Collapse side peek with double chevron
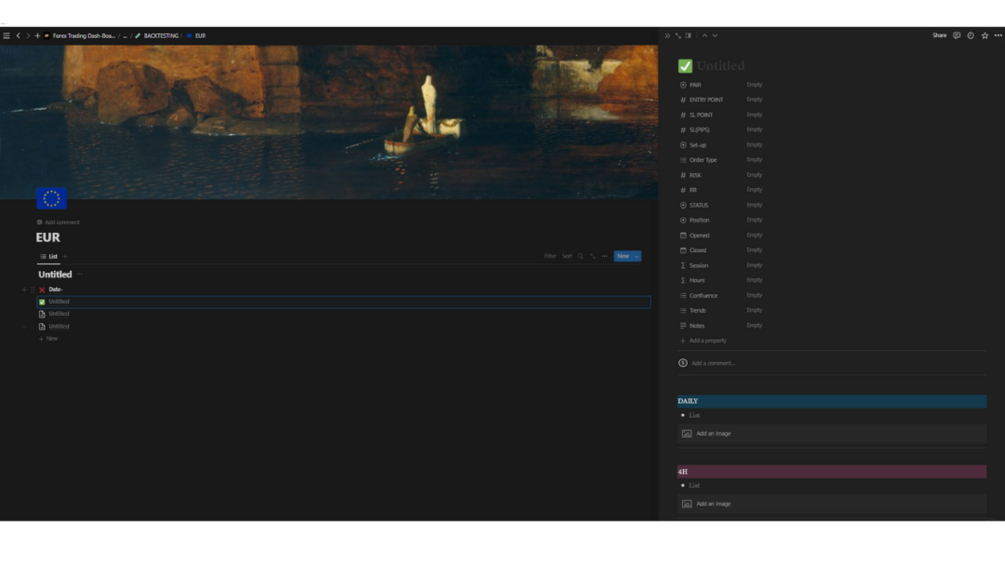1005x566 pixels. click(667, 36)
